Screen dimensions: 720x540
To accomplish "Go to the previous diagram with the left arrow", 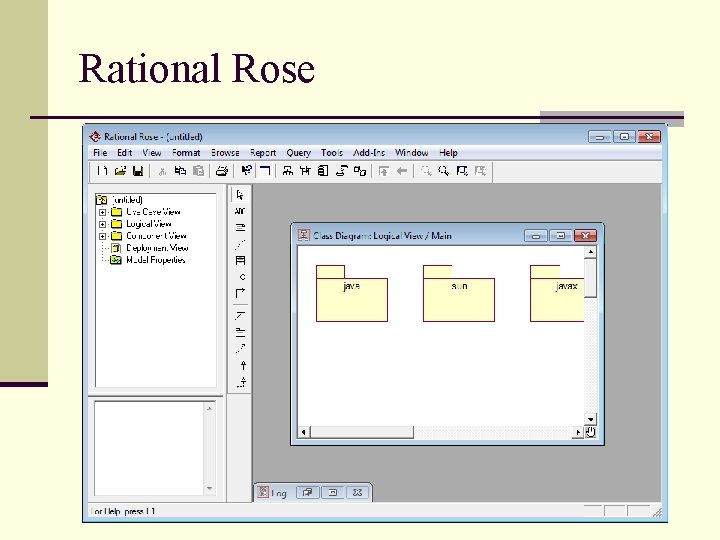I will pyautogui.click(x=402, y=171).
